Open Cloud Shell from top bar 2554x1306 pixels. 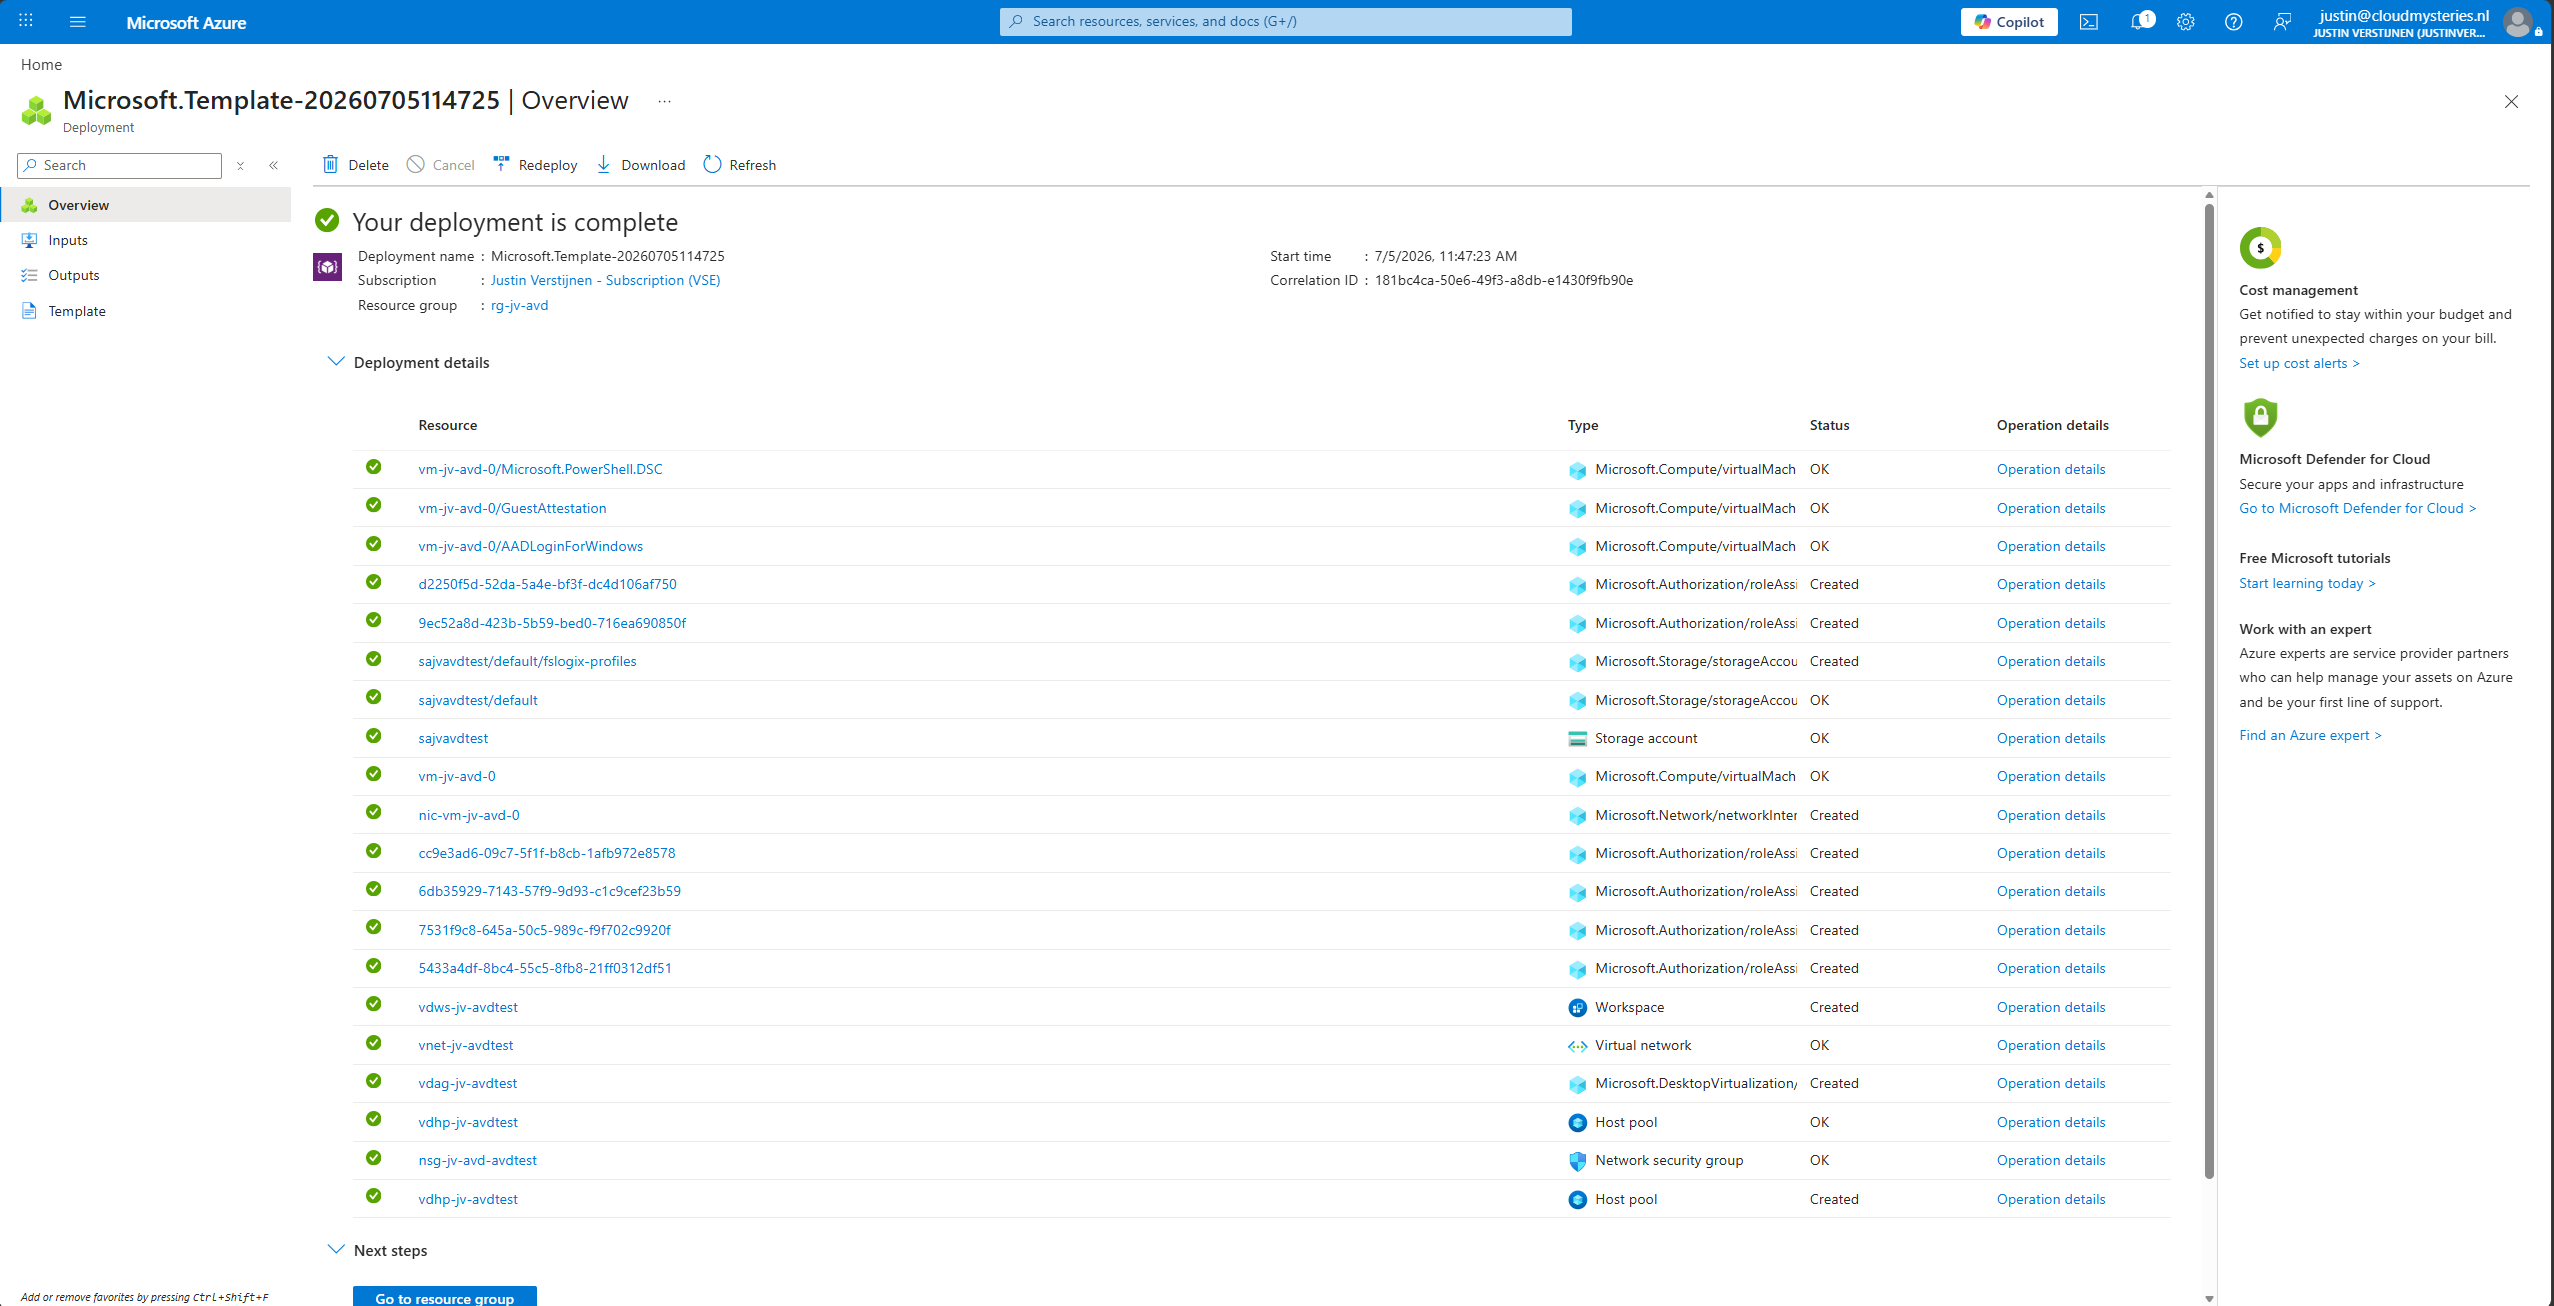pos(2089,22)
